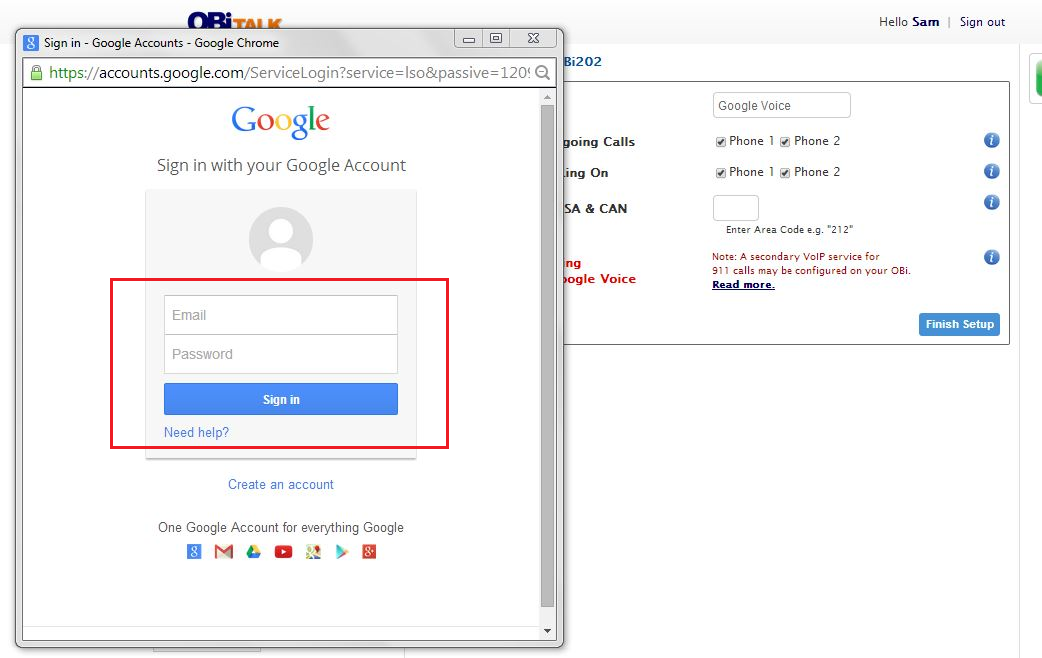Viewport: 1042px width, 658px height.
Task: Click the accounts.google.com address bar
Action: click(x=289, y=72)
